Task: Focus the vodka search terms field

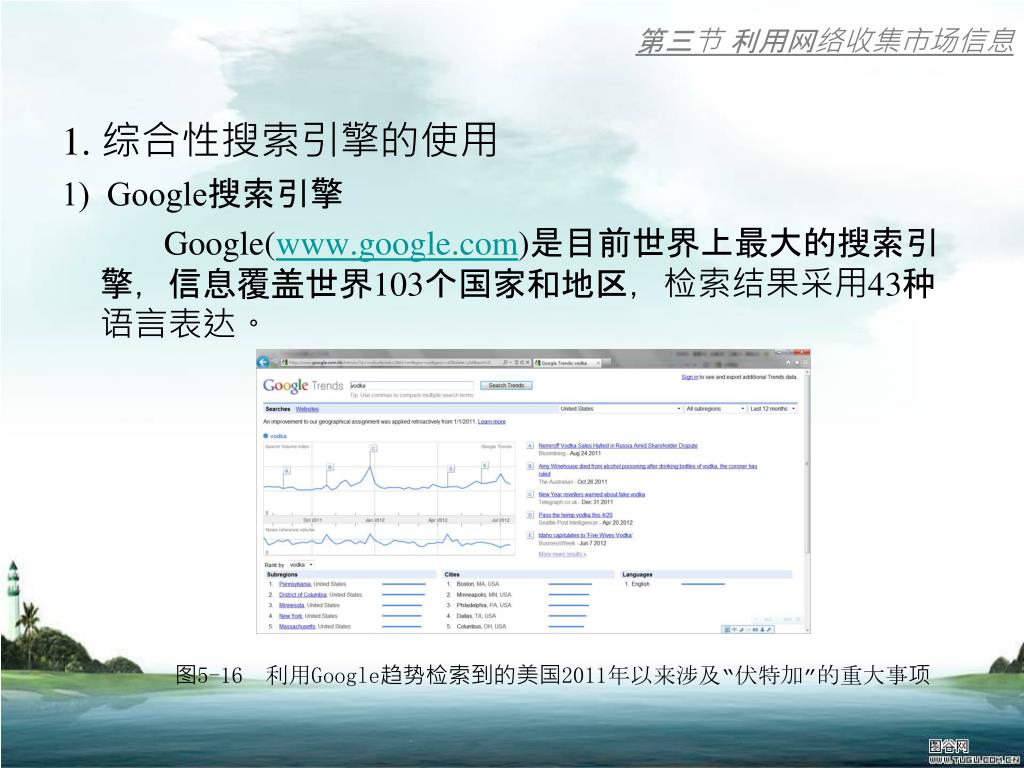Action: click(x=411, y=385)
